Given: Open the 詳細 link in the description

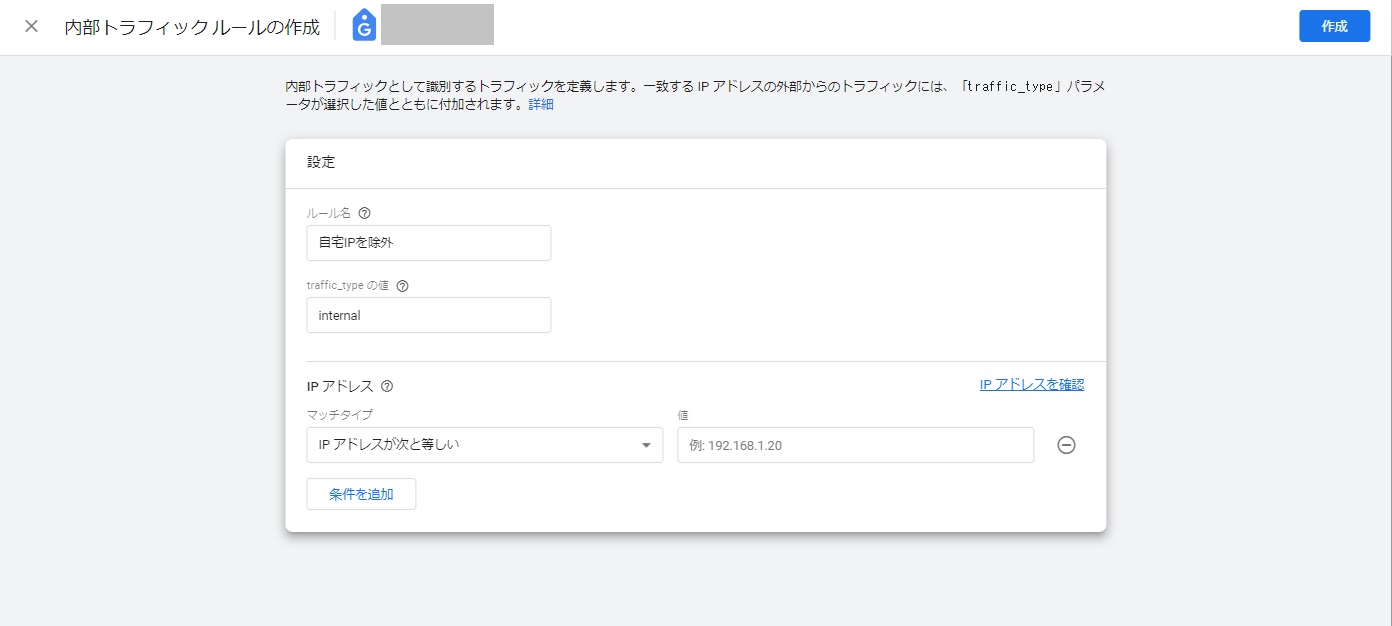Looking at the screenshot, I should point(541,104).
